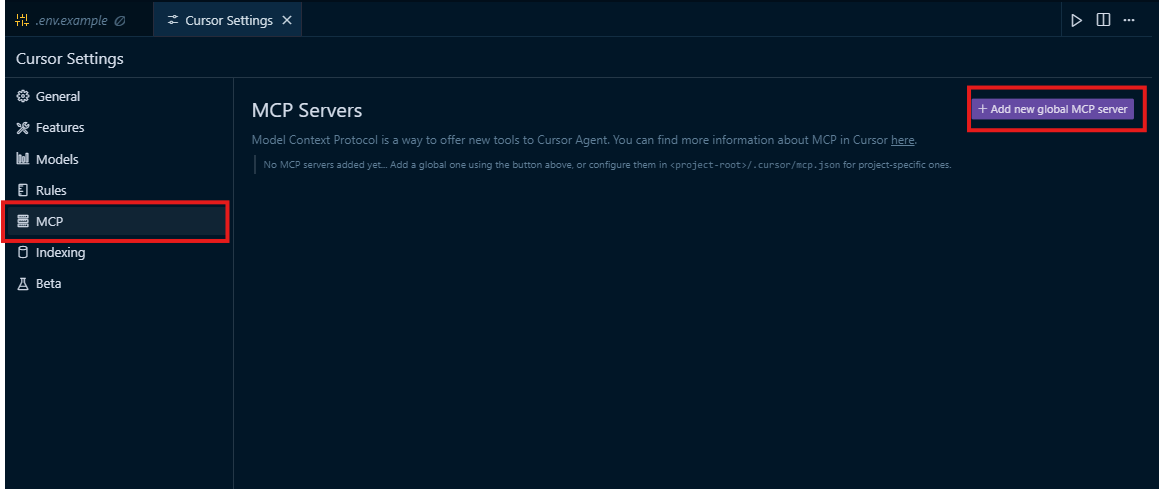The width and height of the screenshot is (1159, 489).
Task: Click the MCP server stack icon
Action: coord(22,221)
